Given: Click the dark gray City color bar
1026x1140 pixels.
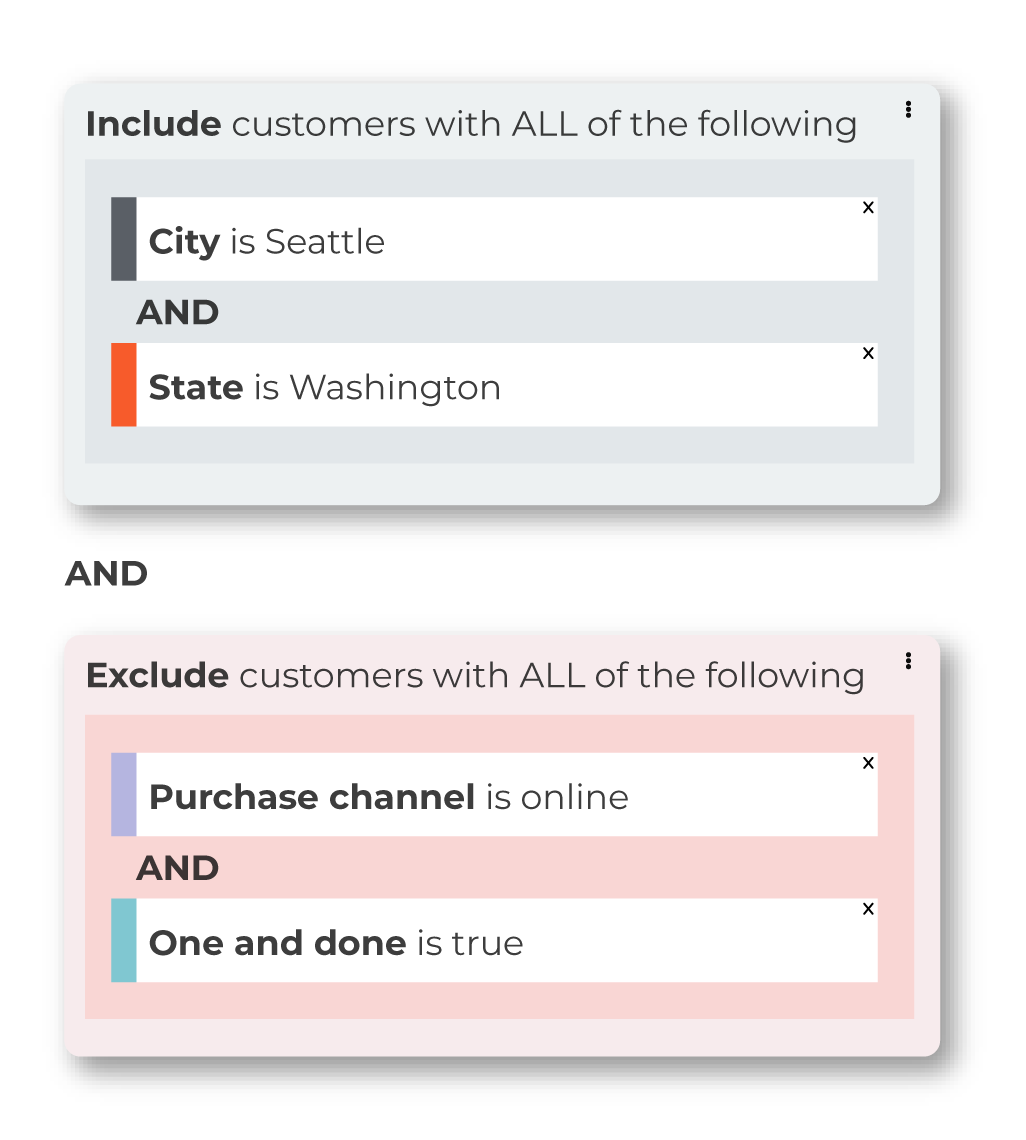Looking at the screenshot, I should click(124, 238).
